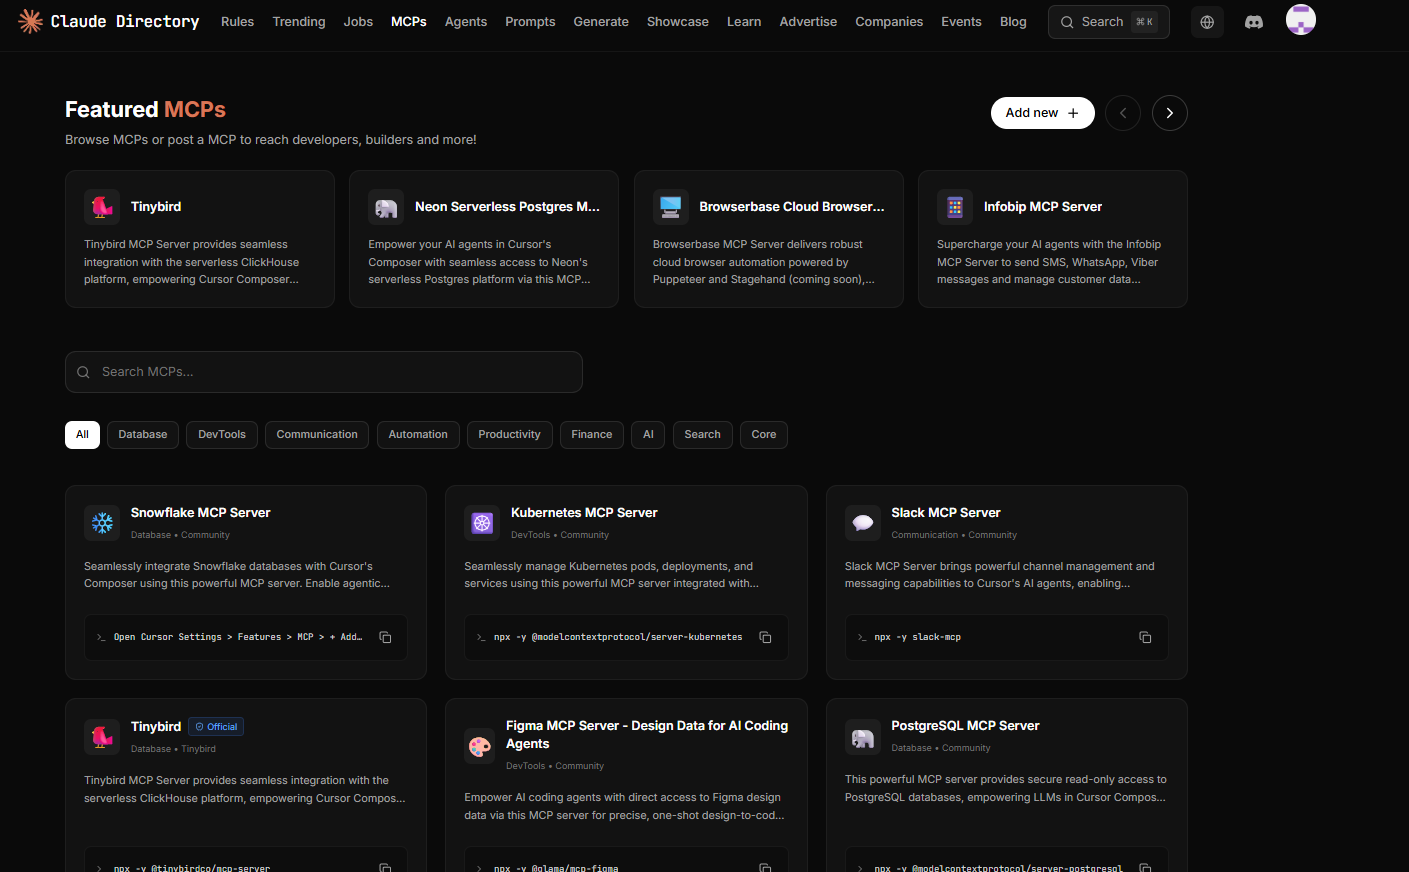
Task: Open the Agents nav item
Action: pos(466,22)
